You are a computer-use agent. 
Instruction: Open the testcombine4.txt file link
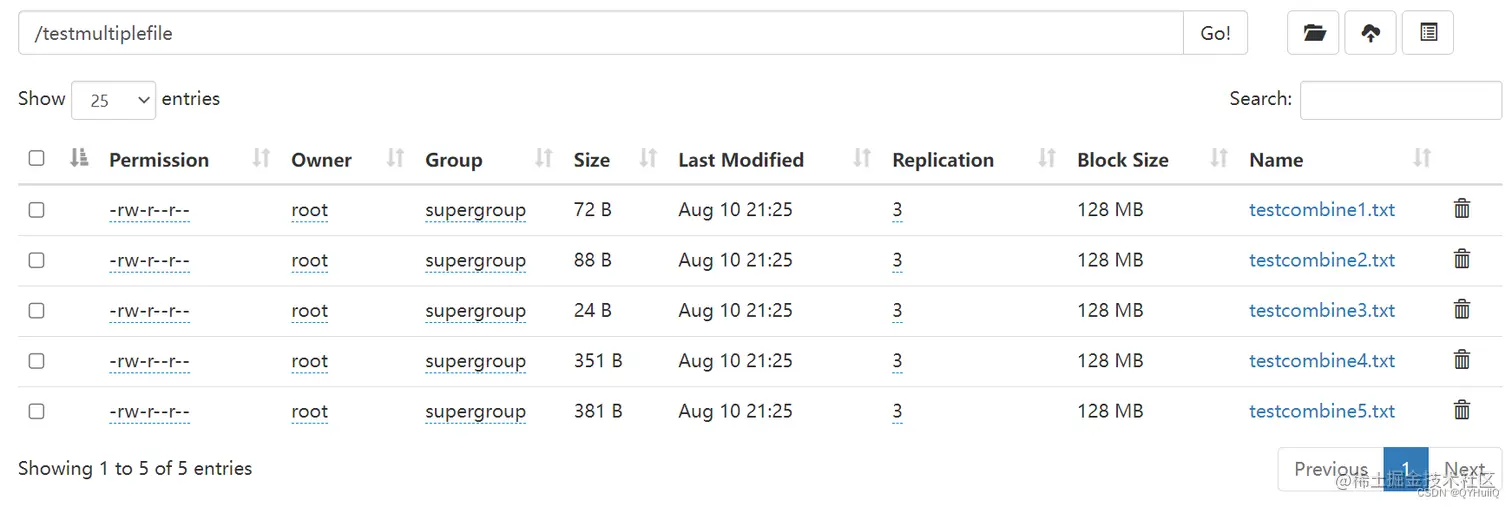coord(1321,361)
